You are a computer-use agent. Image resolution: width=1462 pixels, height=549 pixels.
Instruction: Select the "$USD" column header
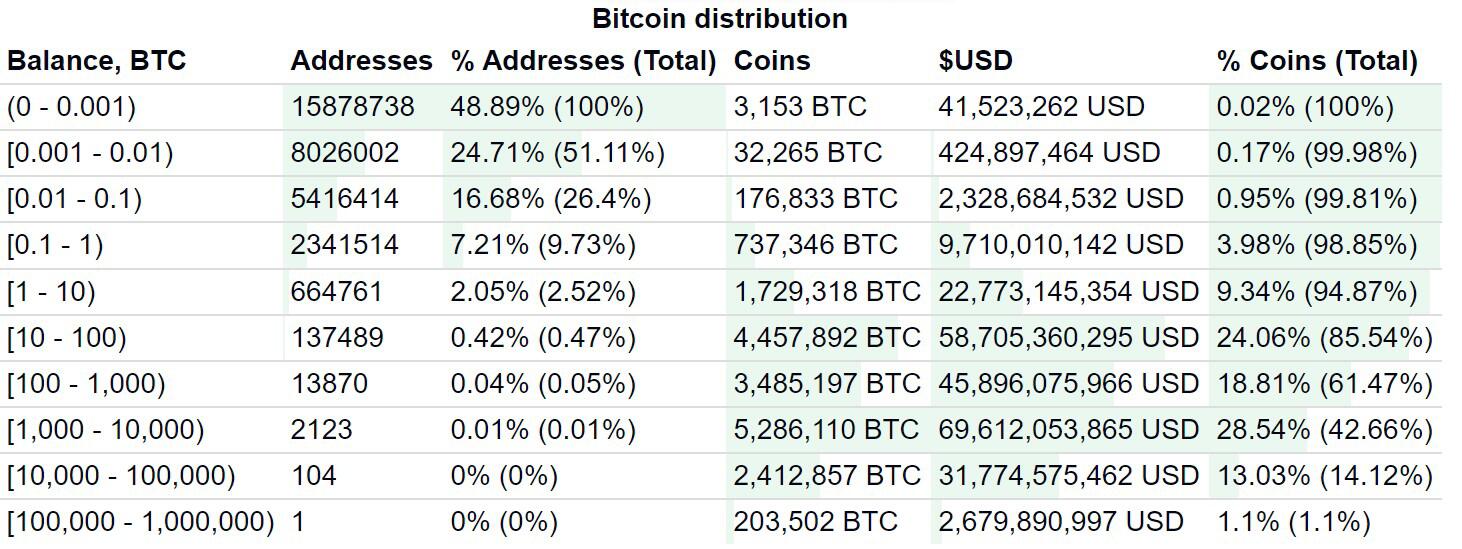pos(975,61)
